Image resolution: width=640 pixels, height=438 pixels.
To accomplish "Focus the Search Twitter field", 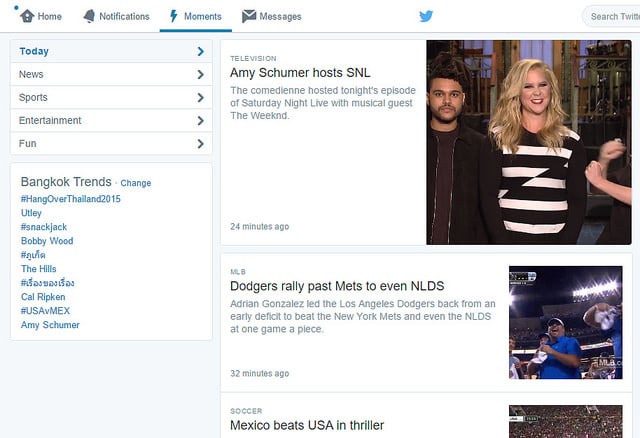I will [611, 16].
